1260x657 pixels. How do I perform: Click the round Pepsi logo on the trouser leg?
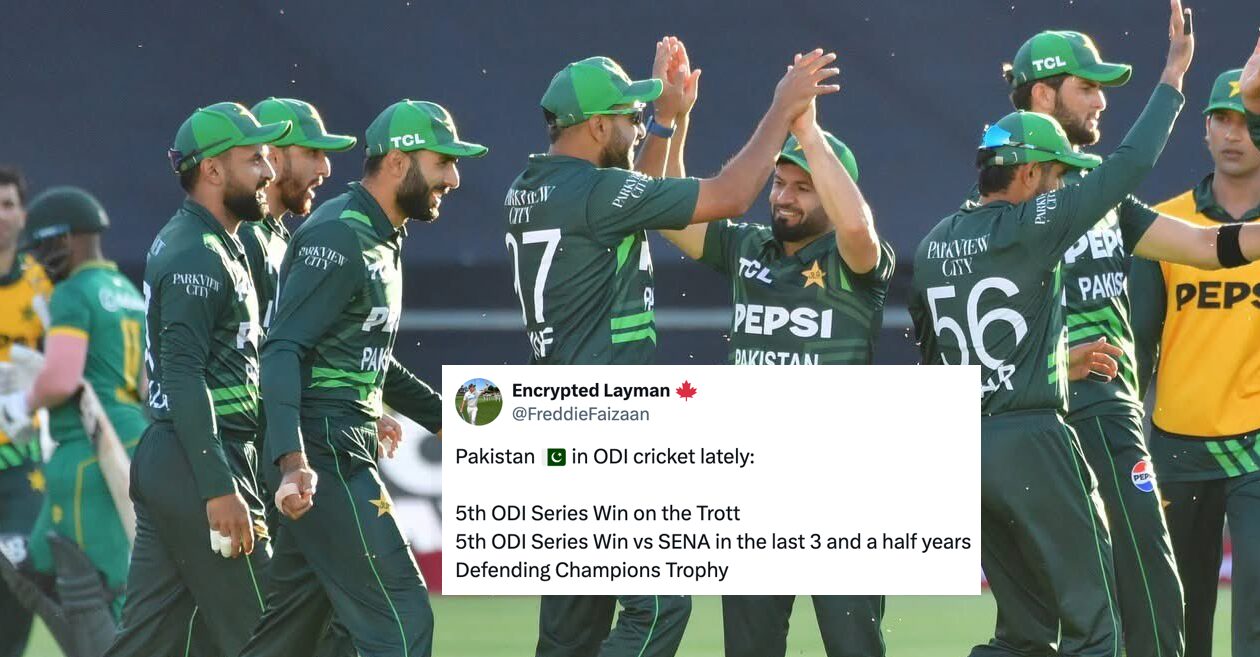(x=1143, y=476)
